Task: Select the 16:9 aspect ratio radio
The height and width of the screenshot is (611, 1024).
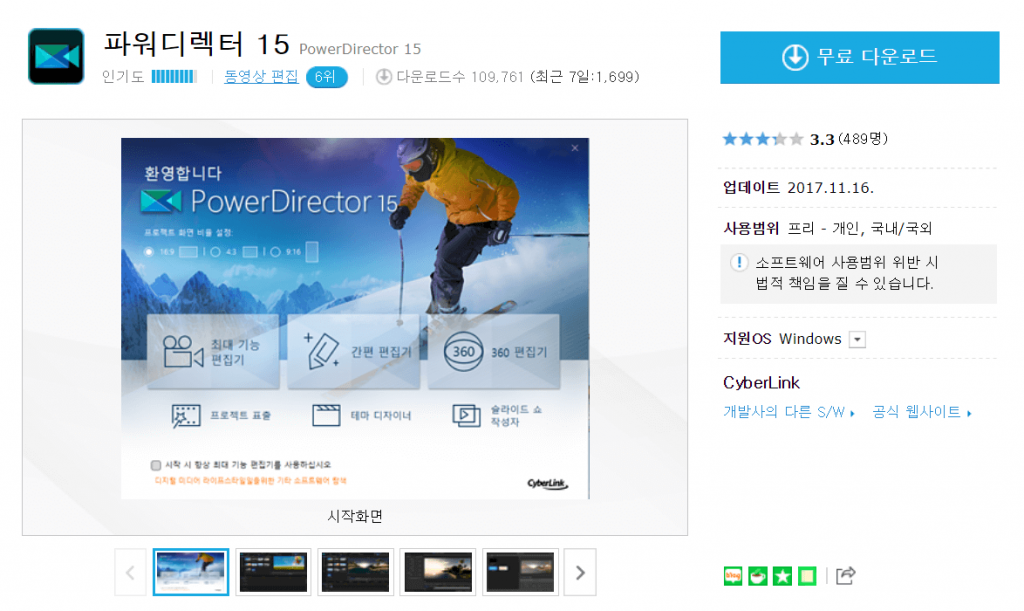Action: pyautogui.click(x=150, y=252)
